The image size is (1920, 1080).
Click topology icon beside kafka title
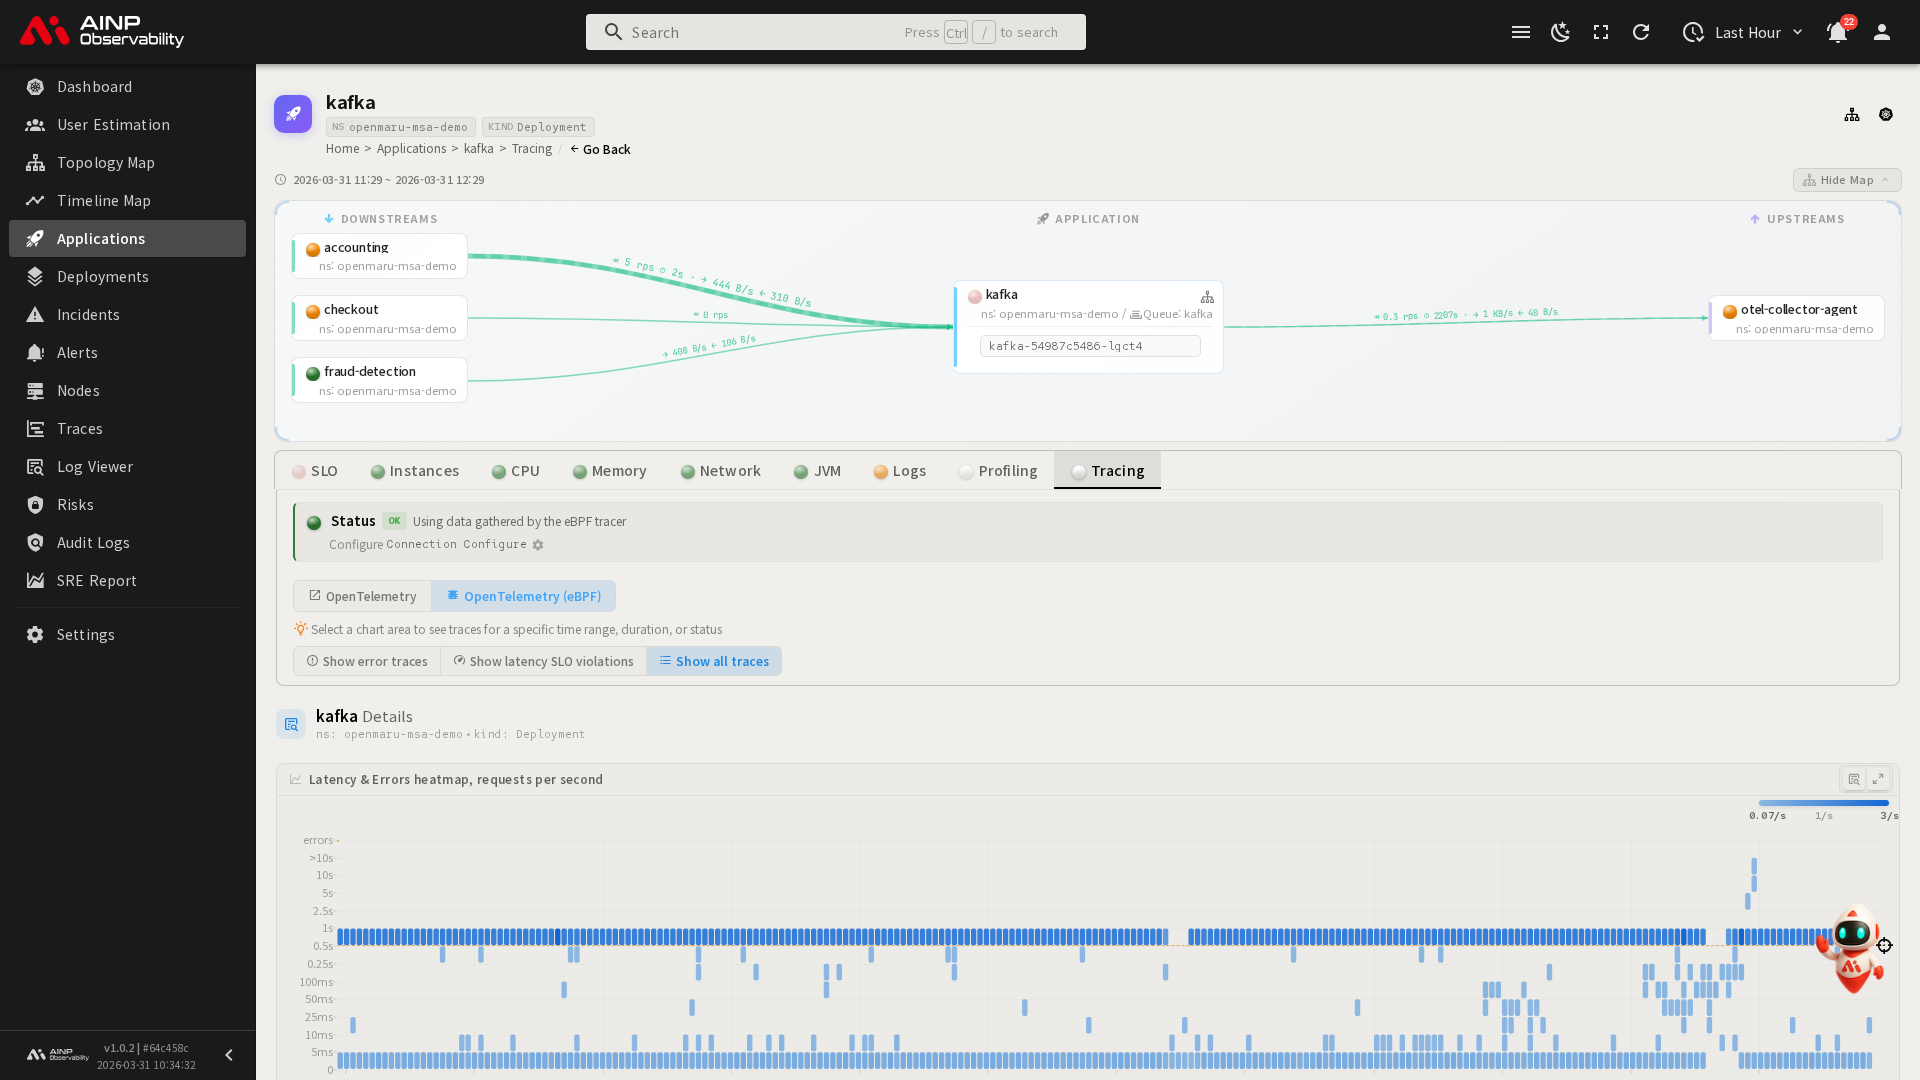1852,115
